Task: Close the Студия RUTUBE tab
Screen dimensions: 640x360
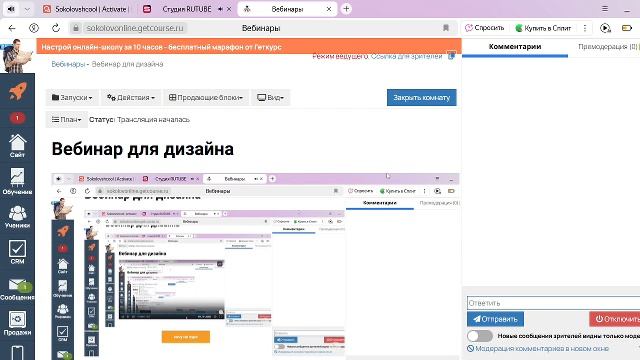Action: pos(229,9)
